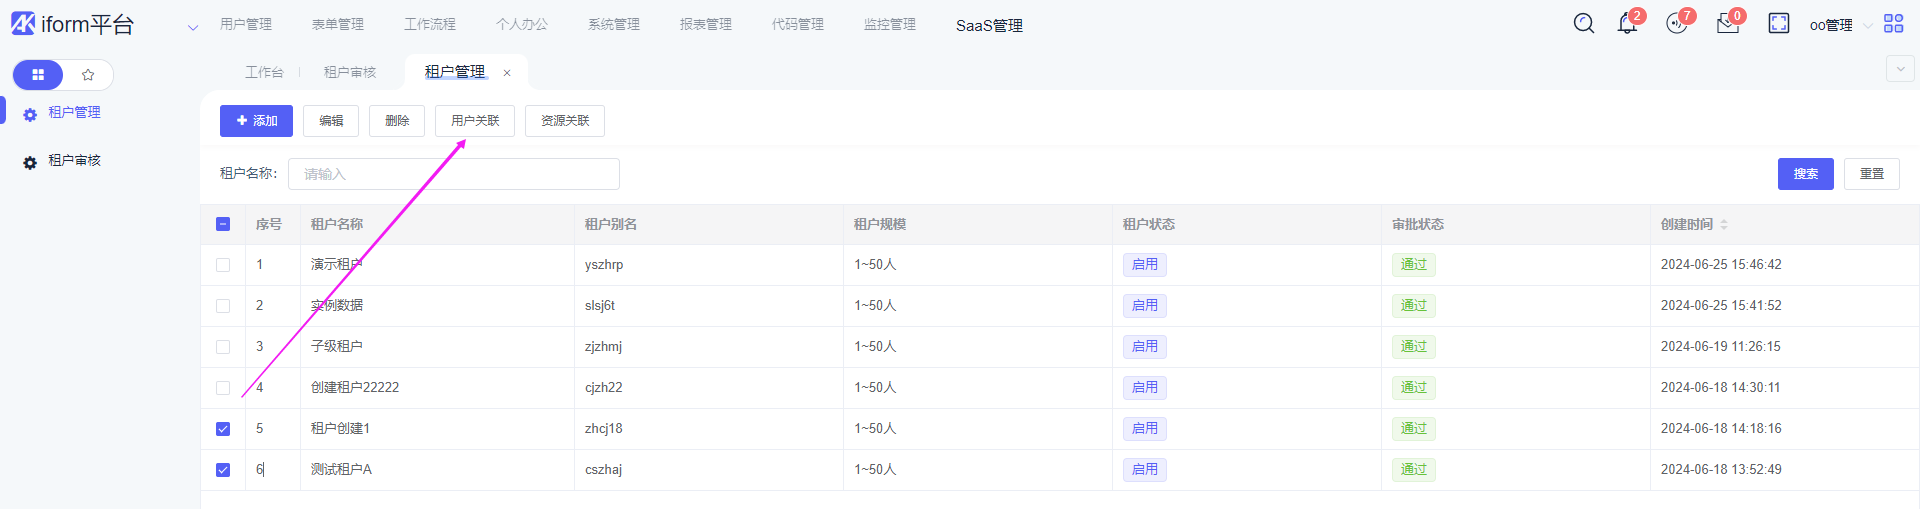Expand the chevron beside iform平台 logo
The image size is (1920, 509).
point(193,27)
